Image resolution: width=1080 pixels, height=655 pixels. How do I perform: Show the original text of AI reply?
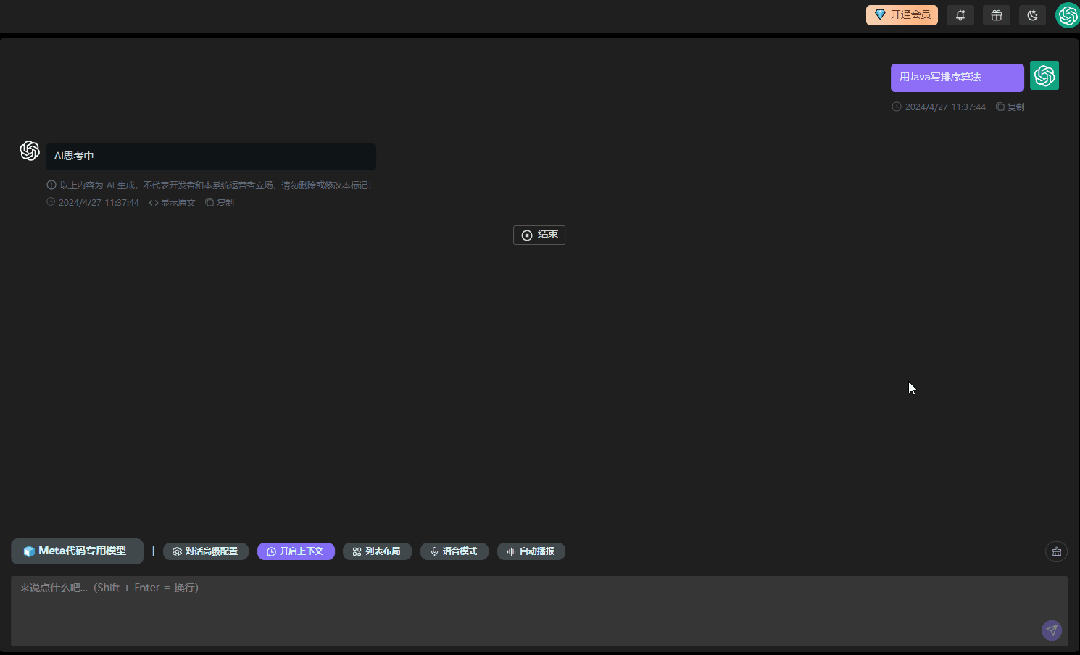pos(172,202)
